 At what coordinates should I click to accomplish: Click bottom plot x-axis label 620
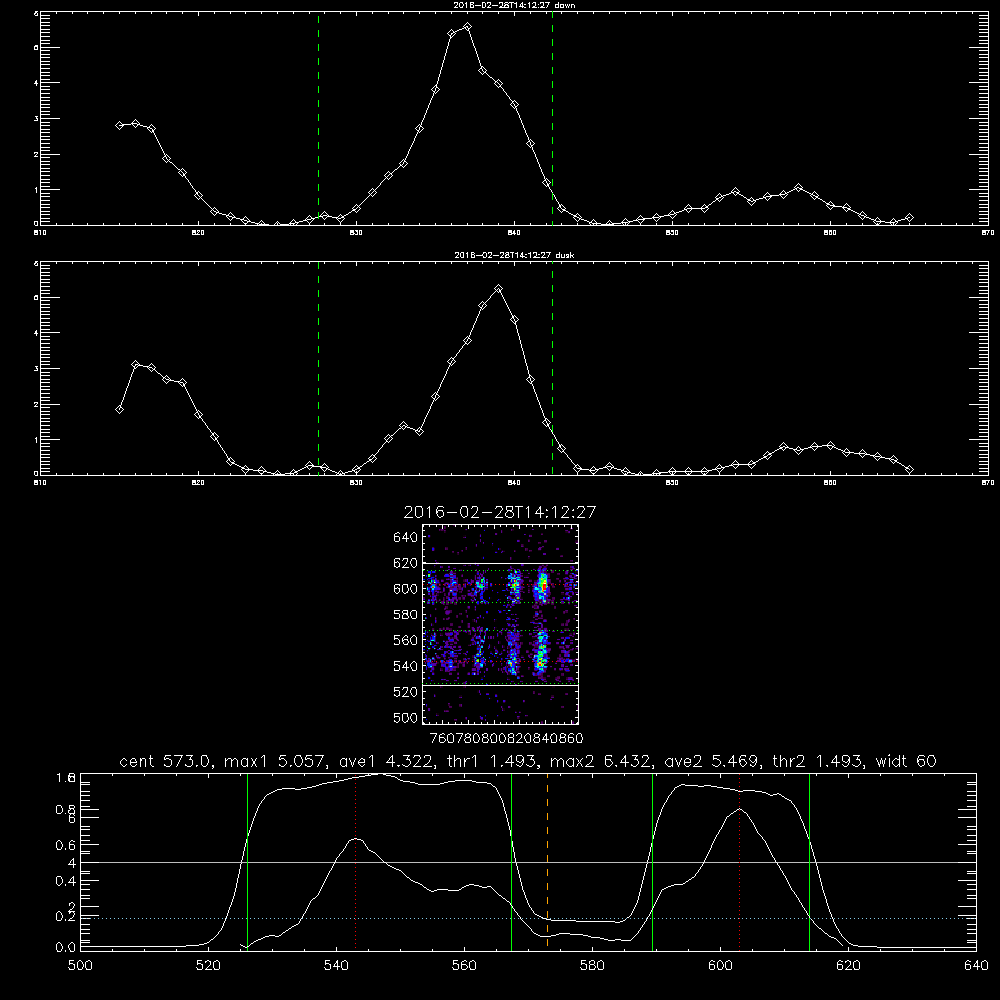848,966
